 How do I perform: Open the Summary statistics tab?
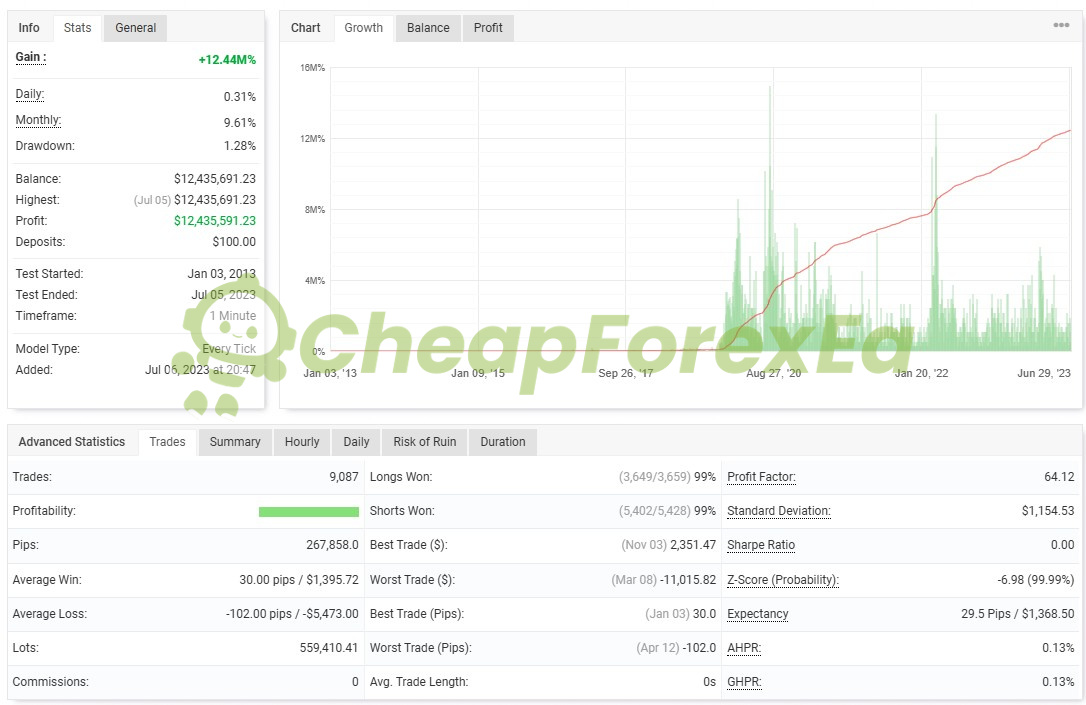(x=235, y=442)
